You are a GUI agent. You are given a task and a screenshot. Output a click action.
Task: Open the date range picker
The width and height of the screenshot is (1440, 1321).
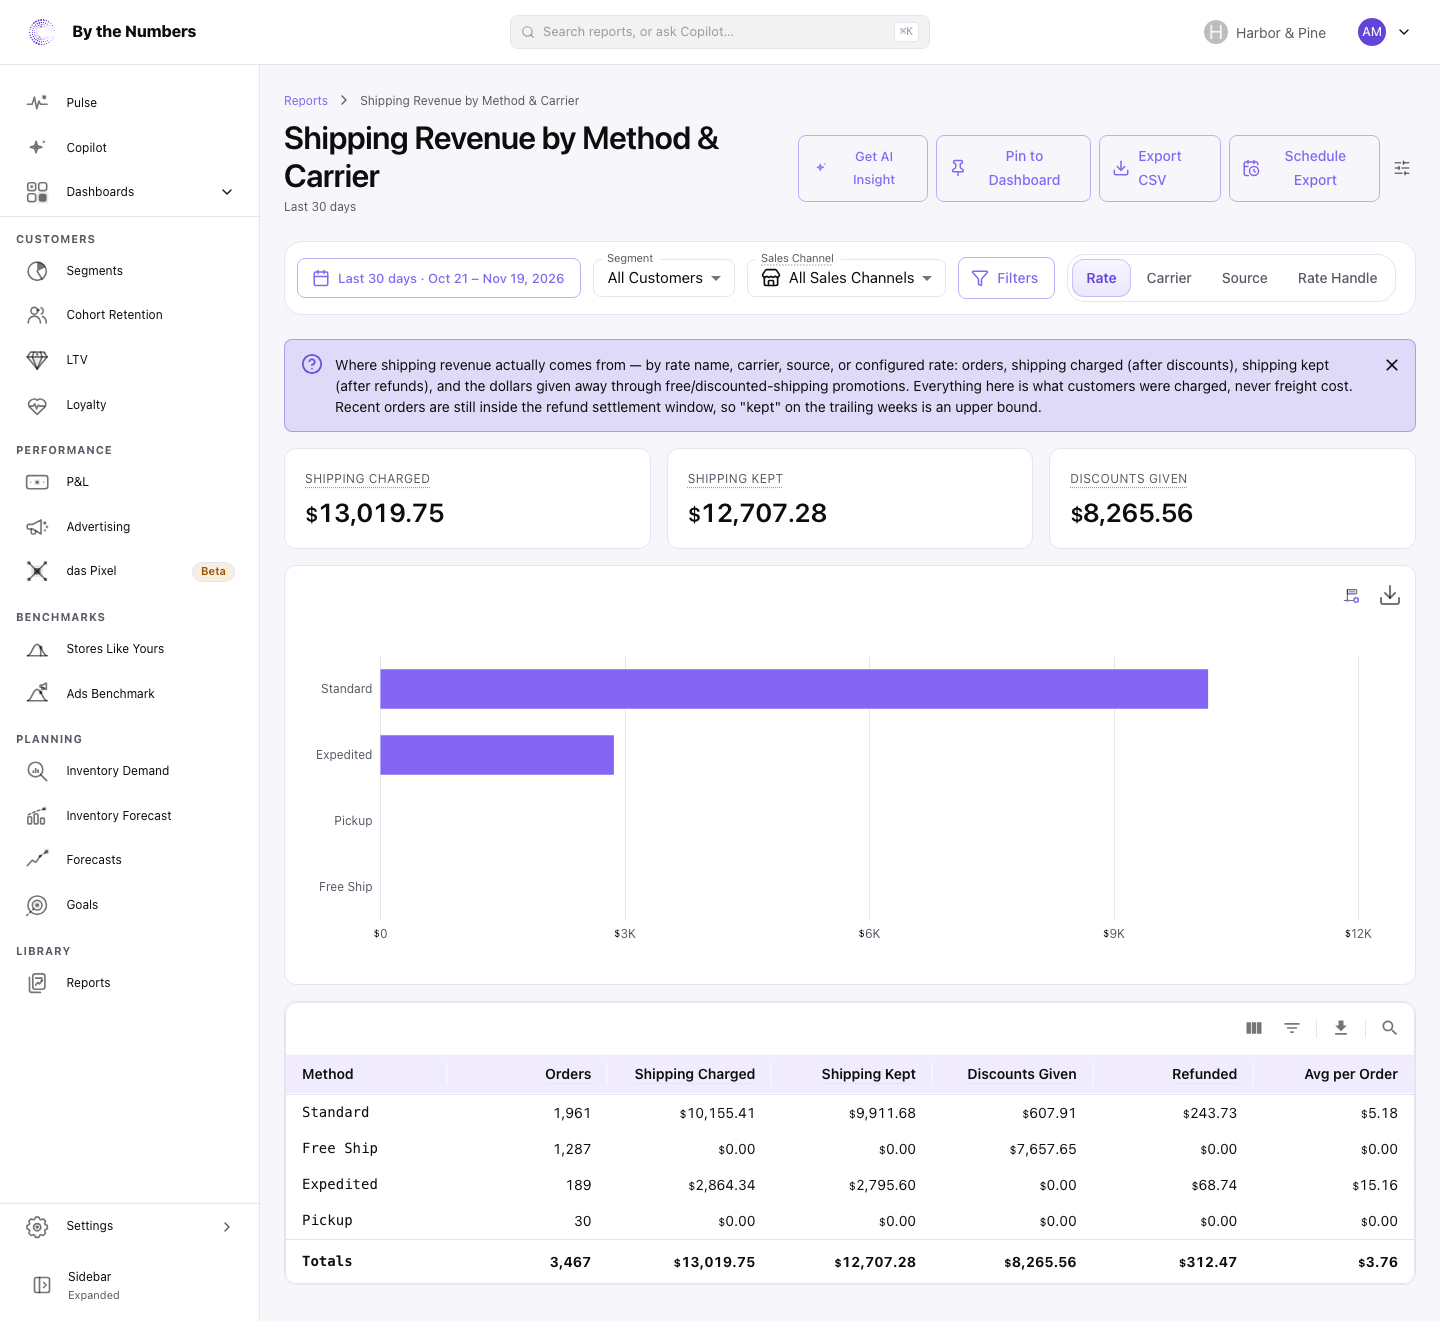(x=439, y=278)
